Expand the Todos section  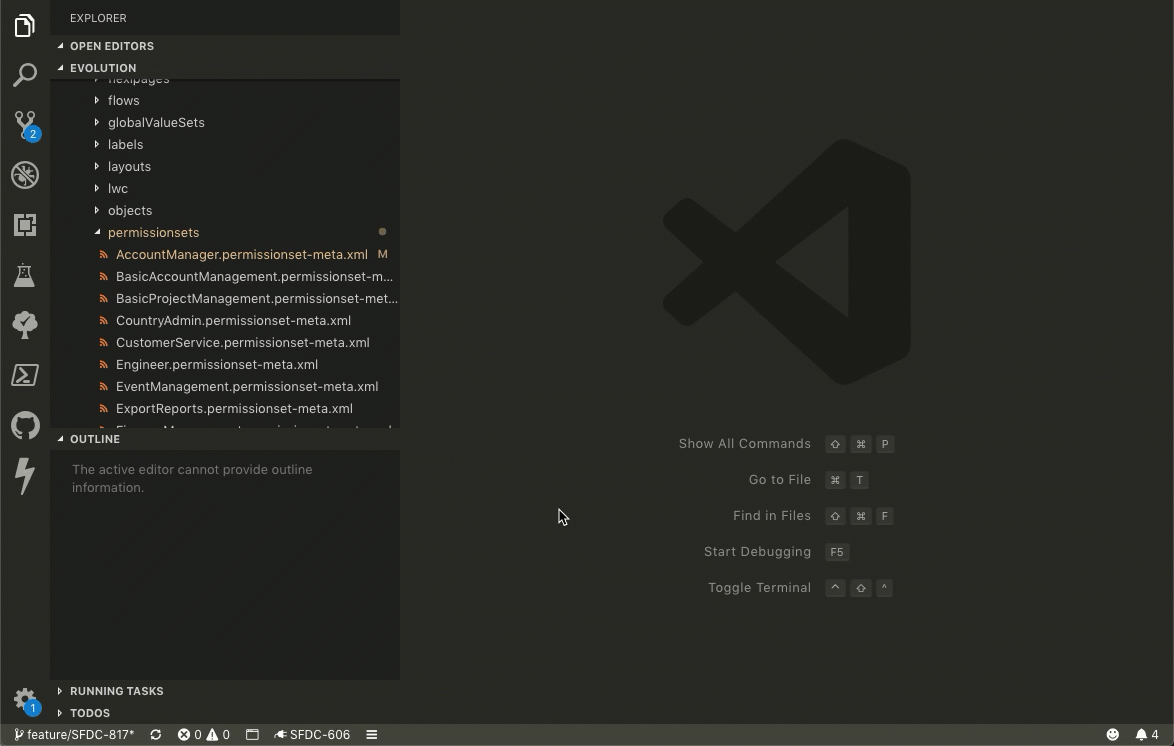225,713
